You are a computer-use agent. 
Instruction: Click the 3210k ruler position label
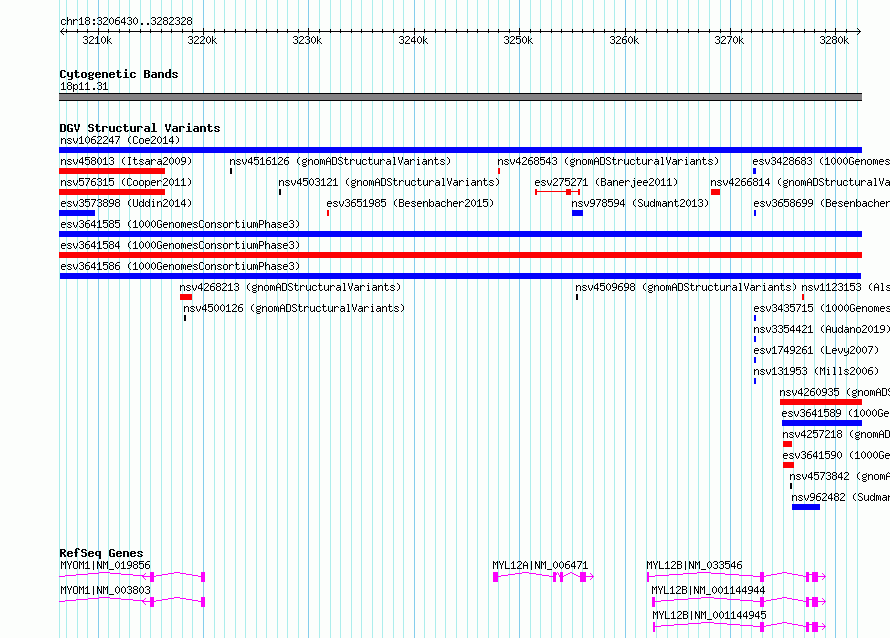pyautogui.click(x=97, y=40)
